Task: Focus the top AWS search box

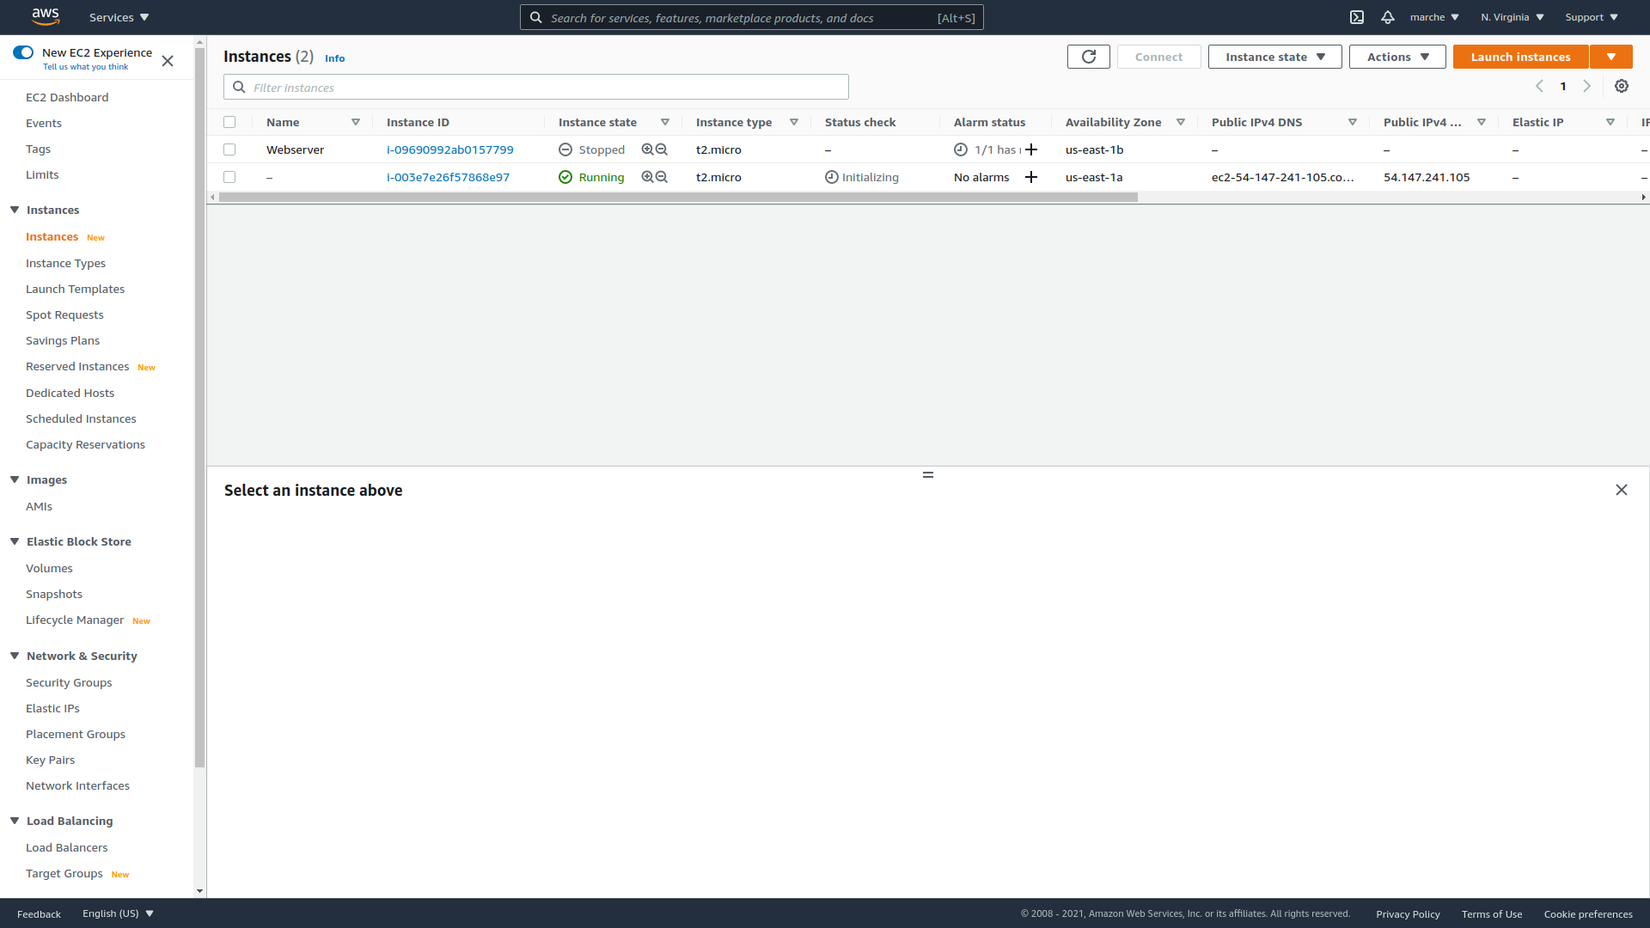Action: [x=752, y=18]
